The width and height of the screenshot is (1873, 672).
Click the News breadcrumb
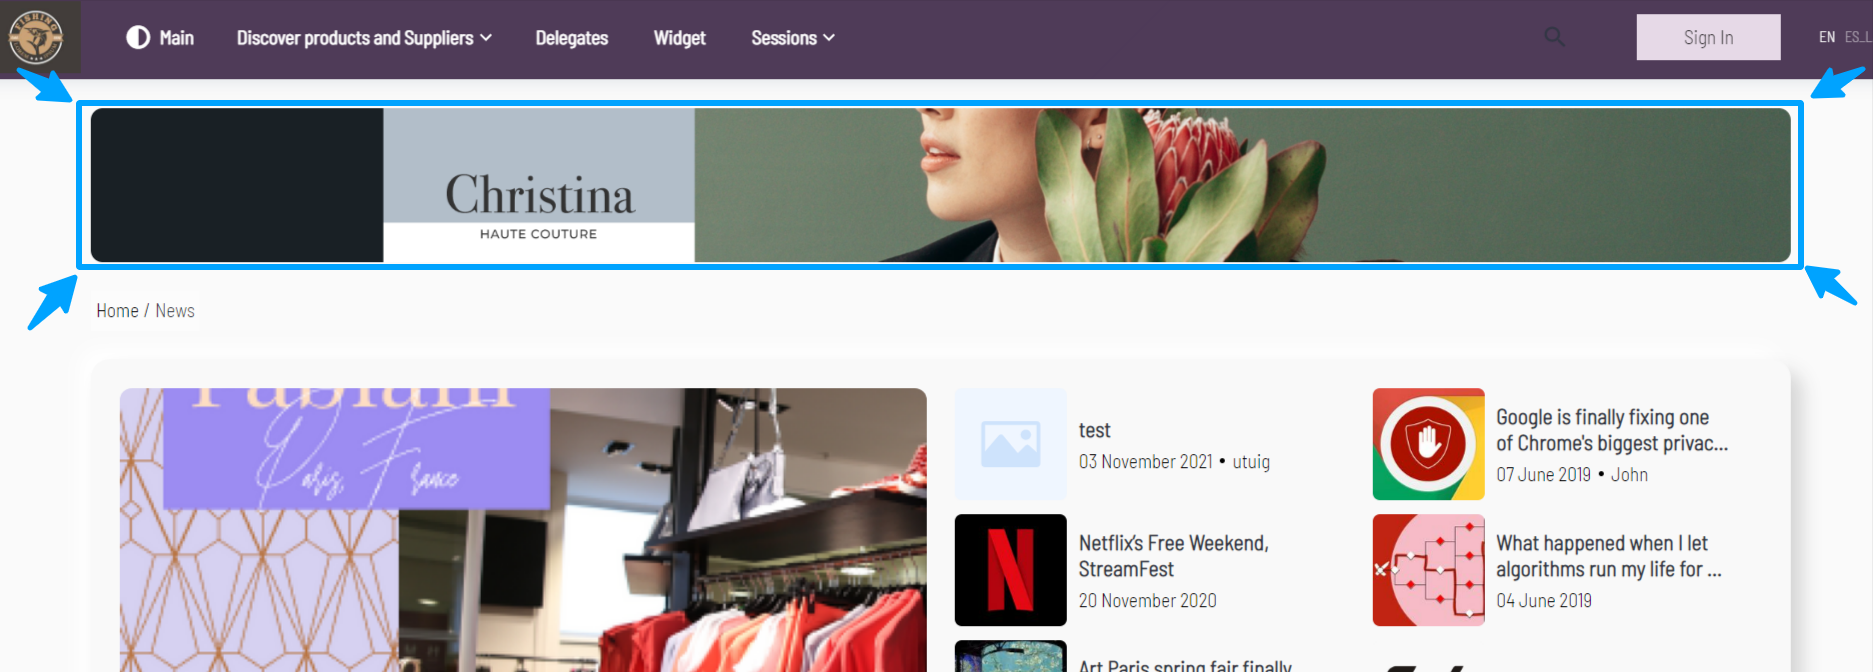point(175,311)
